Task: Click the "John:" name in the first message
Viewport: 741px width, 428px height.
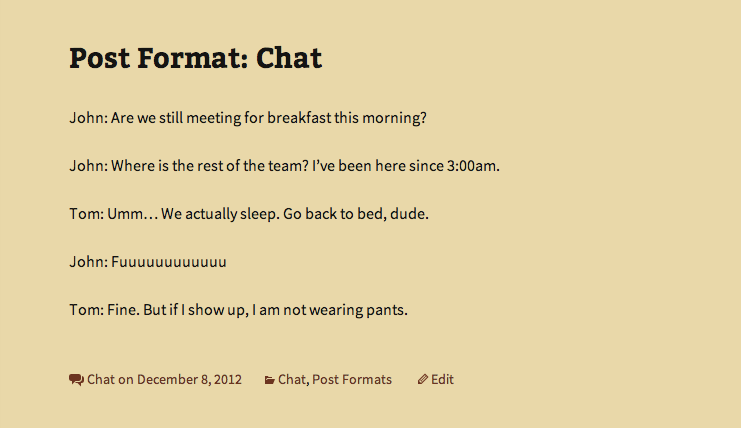Action: [x=88, y=118]
